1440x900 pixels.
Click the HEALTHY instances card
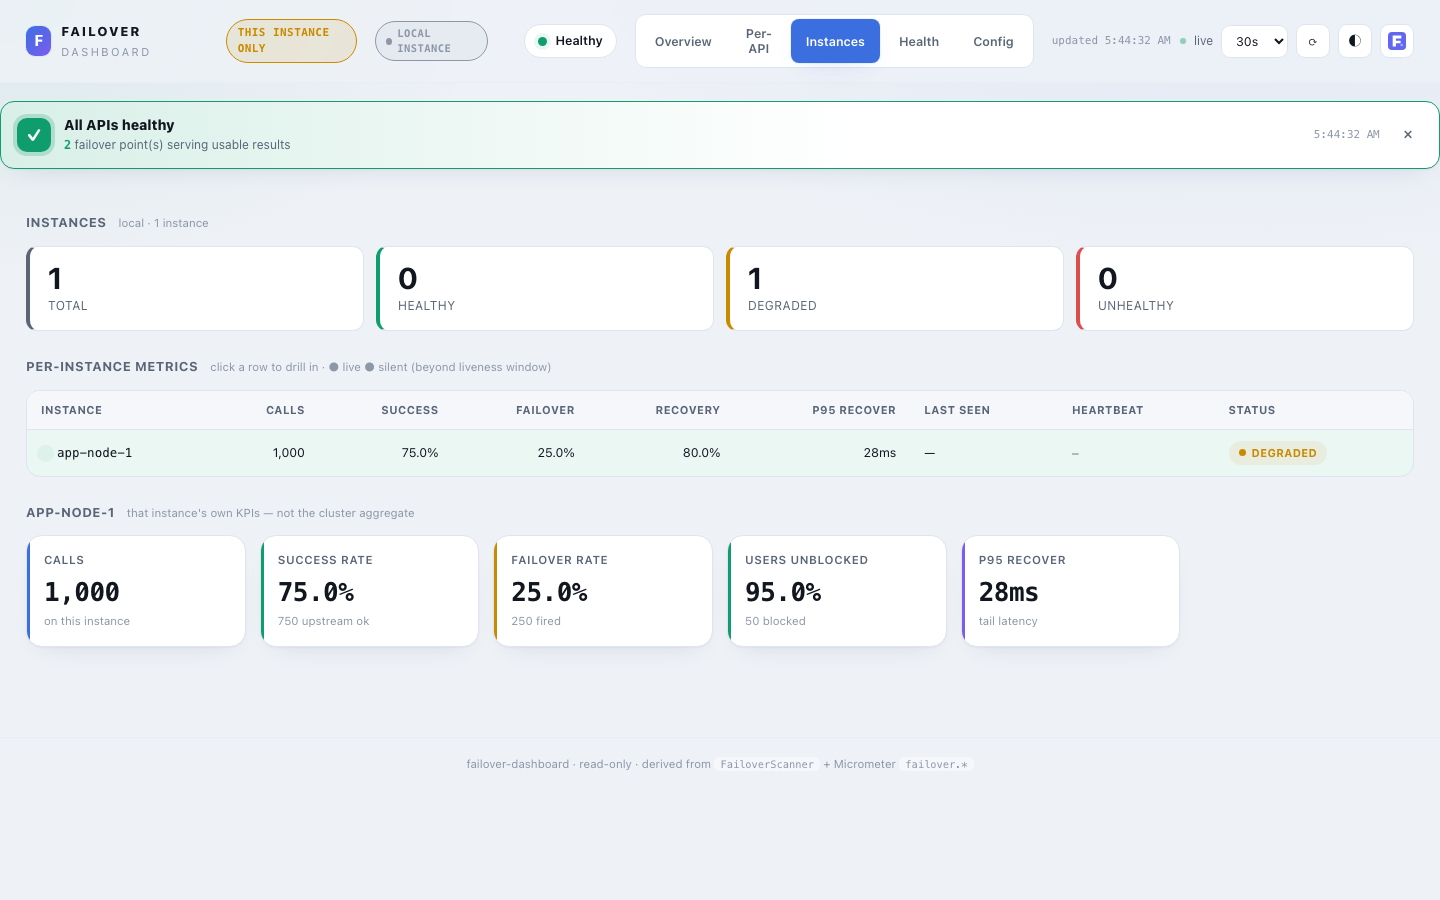[x=545, y=288]
